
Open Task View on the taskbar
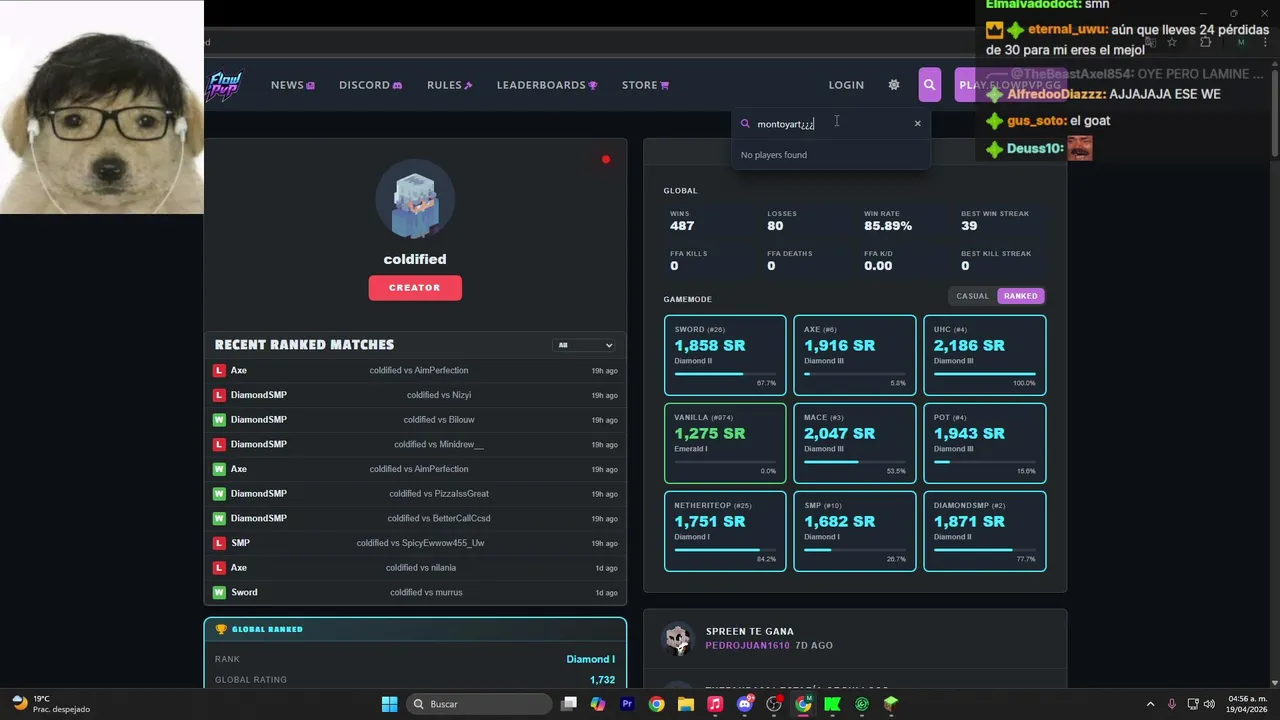(569, 704)
